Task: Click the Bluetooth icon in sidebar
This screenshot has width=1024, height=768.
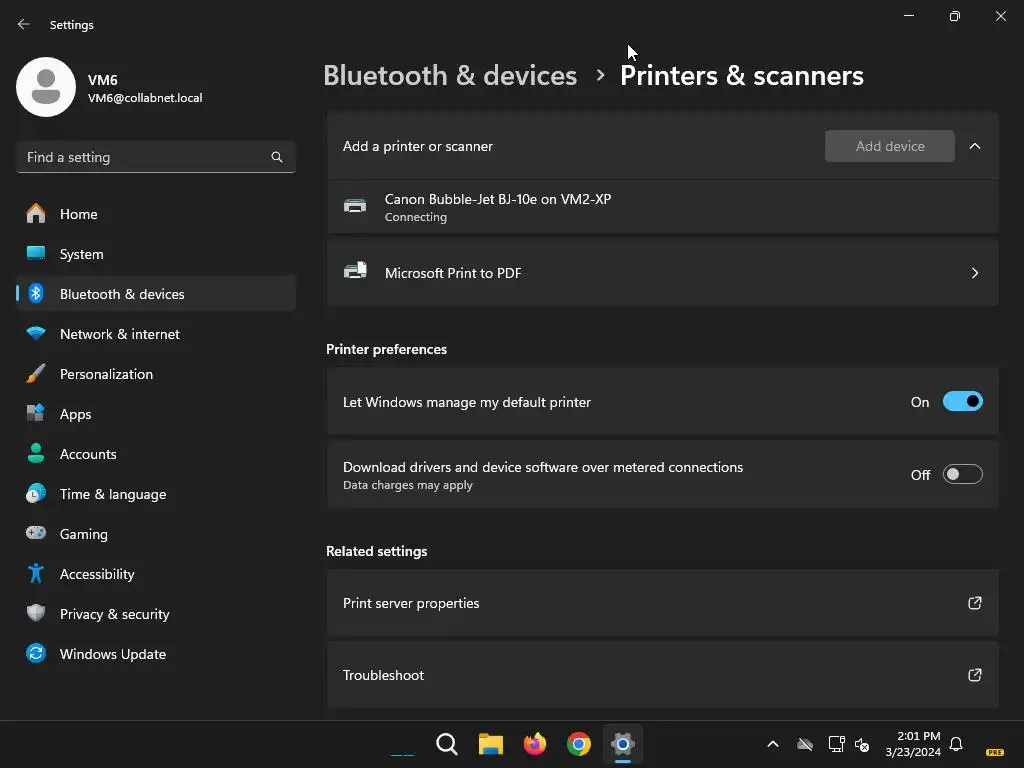Action: tap(36, 294)
